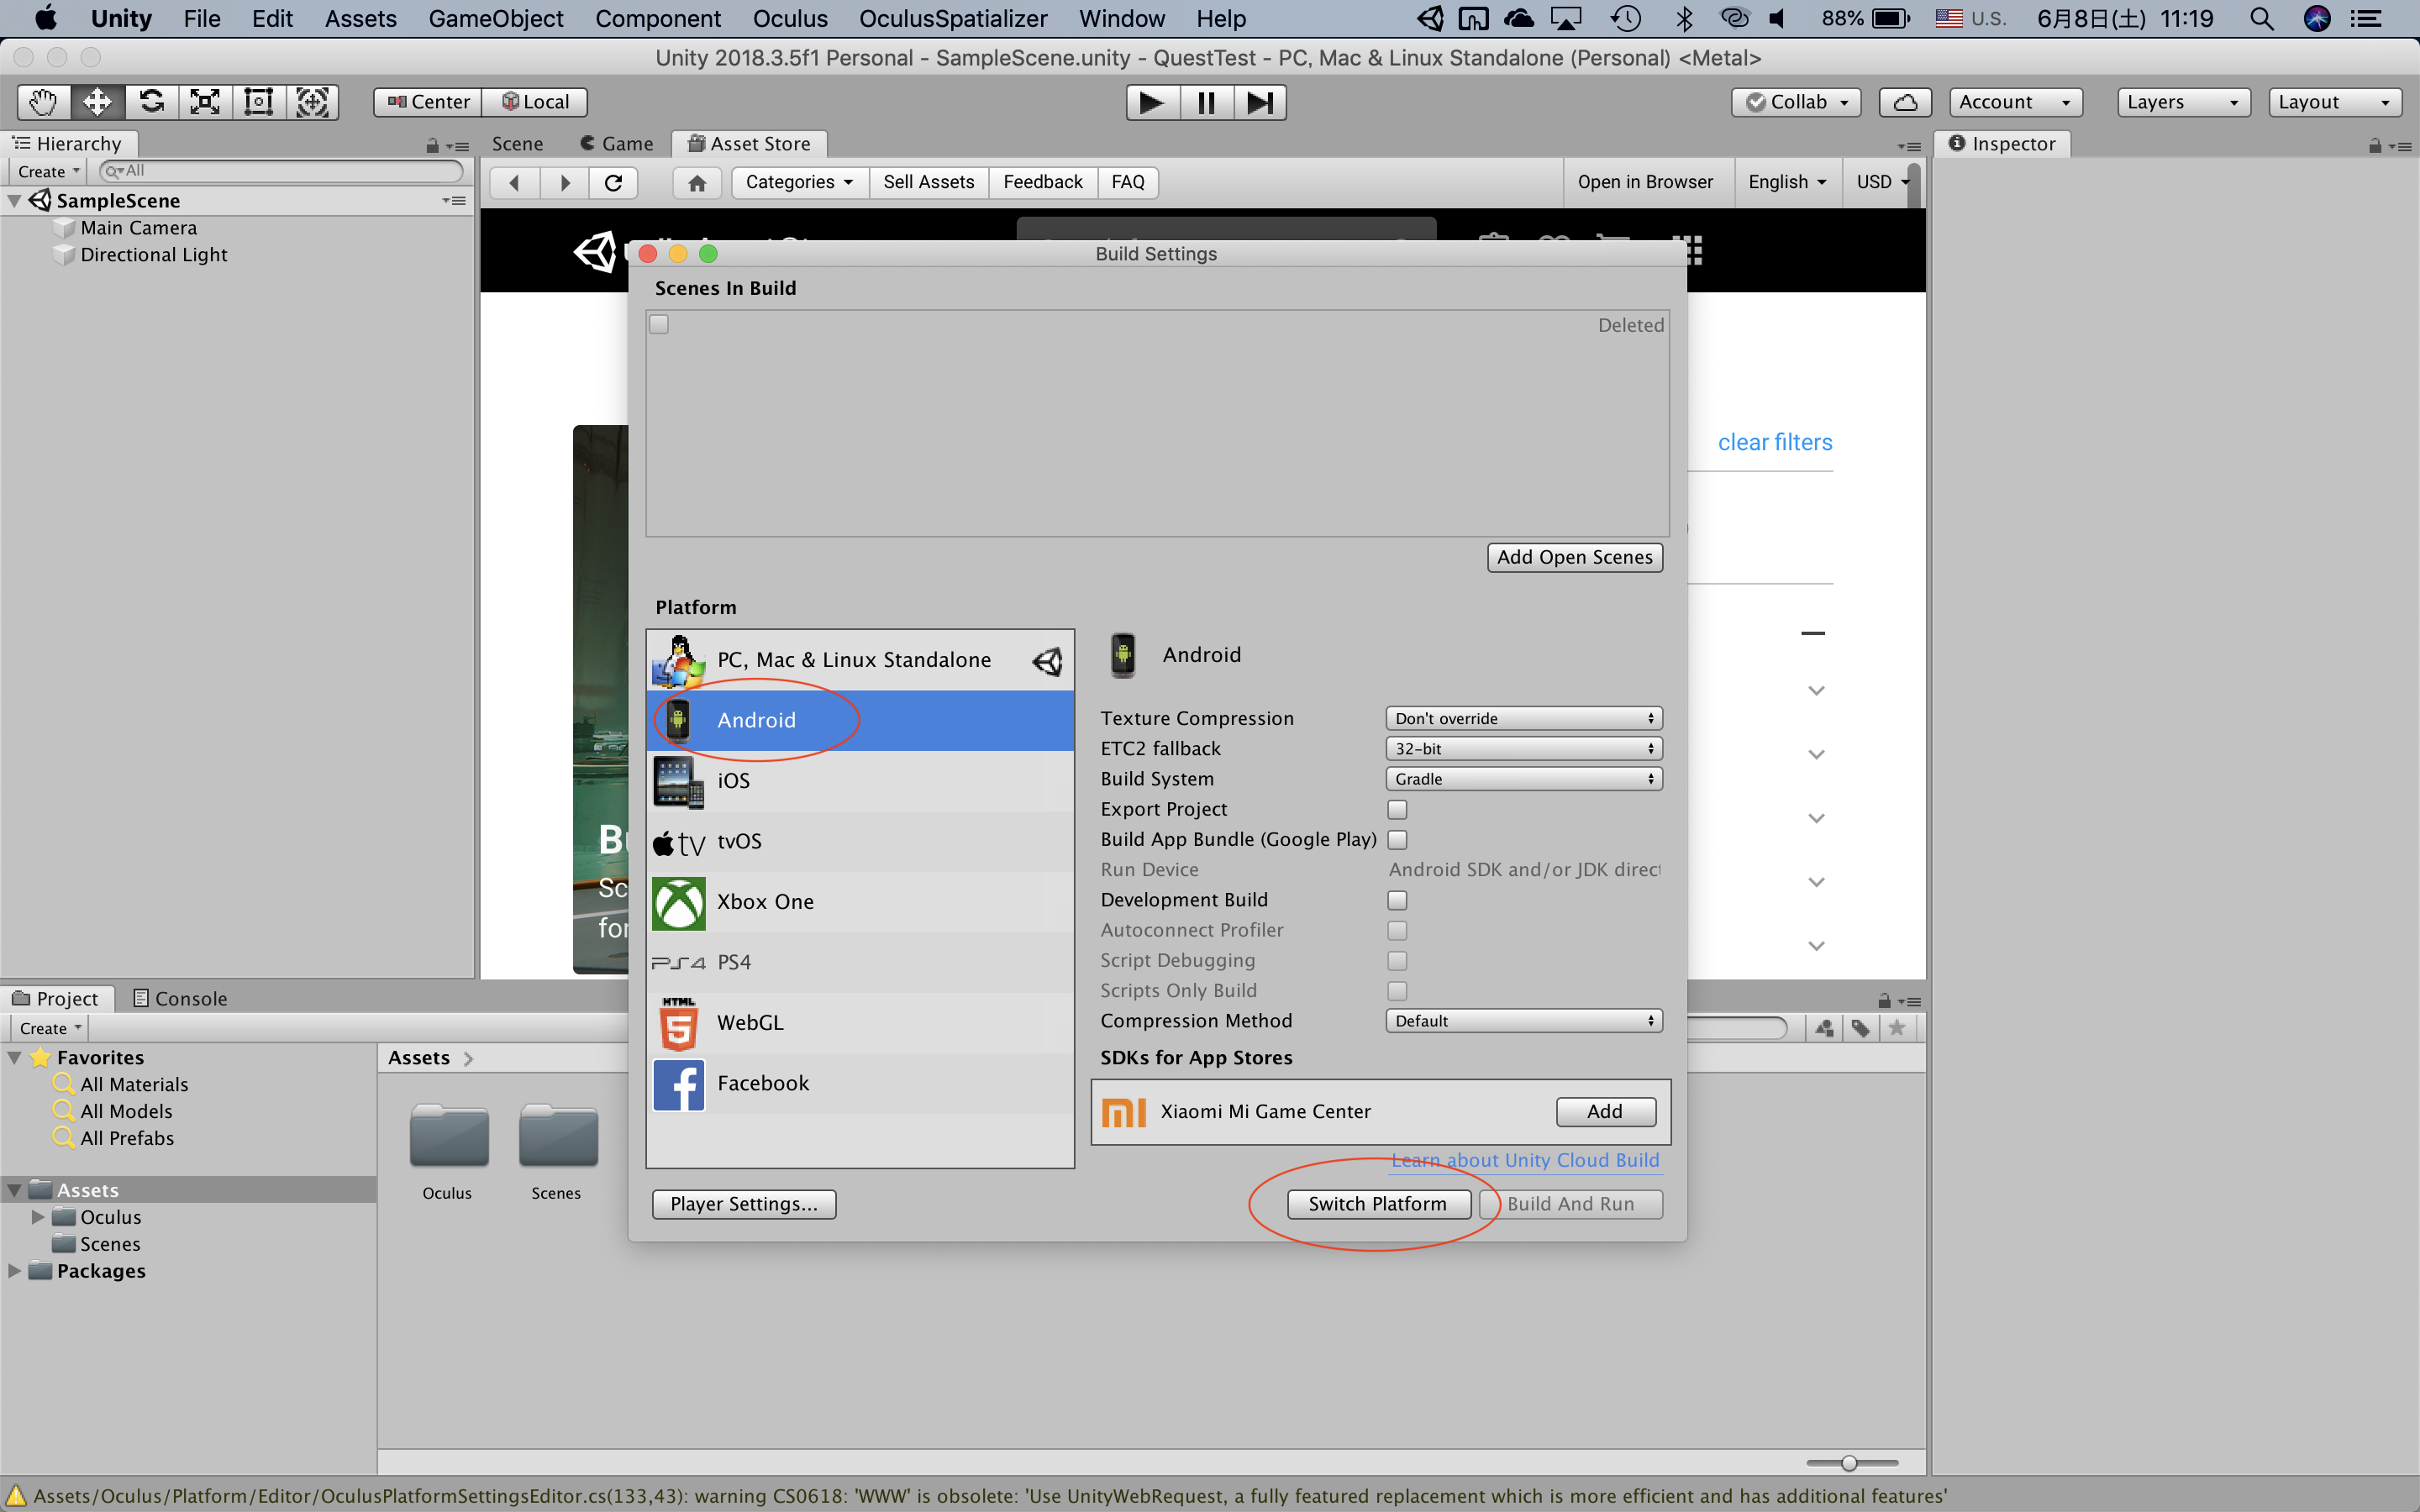Enable Build App Bundle (Google Play)
The width and height of the screenshot is (2420, 1512).
tap(1397, 839)
